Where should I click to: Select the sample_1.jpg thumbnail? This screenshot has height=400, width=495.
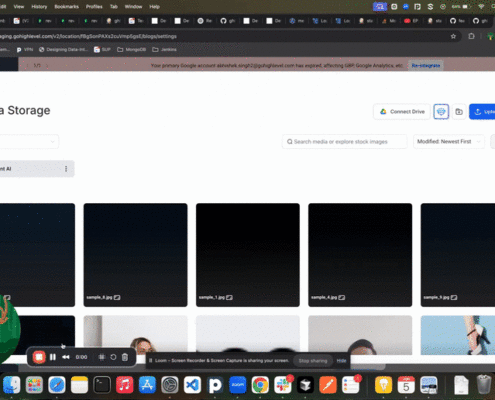[x=248, y=255]
